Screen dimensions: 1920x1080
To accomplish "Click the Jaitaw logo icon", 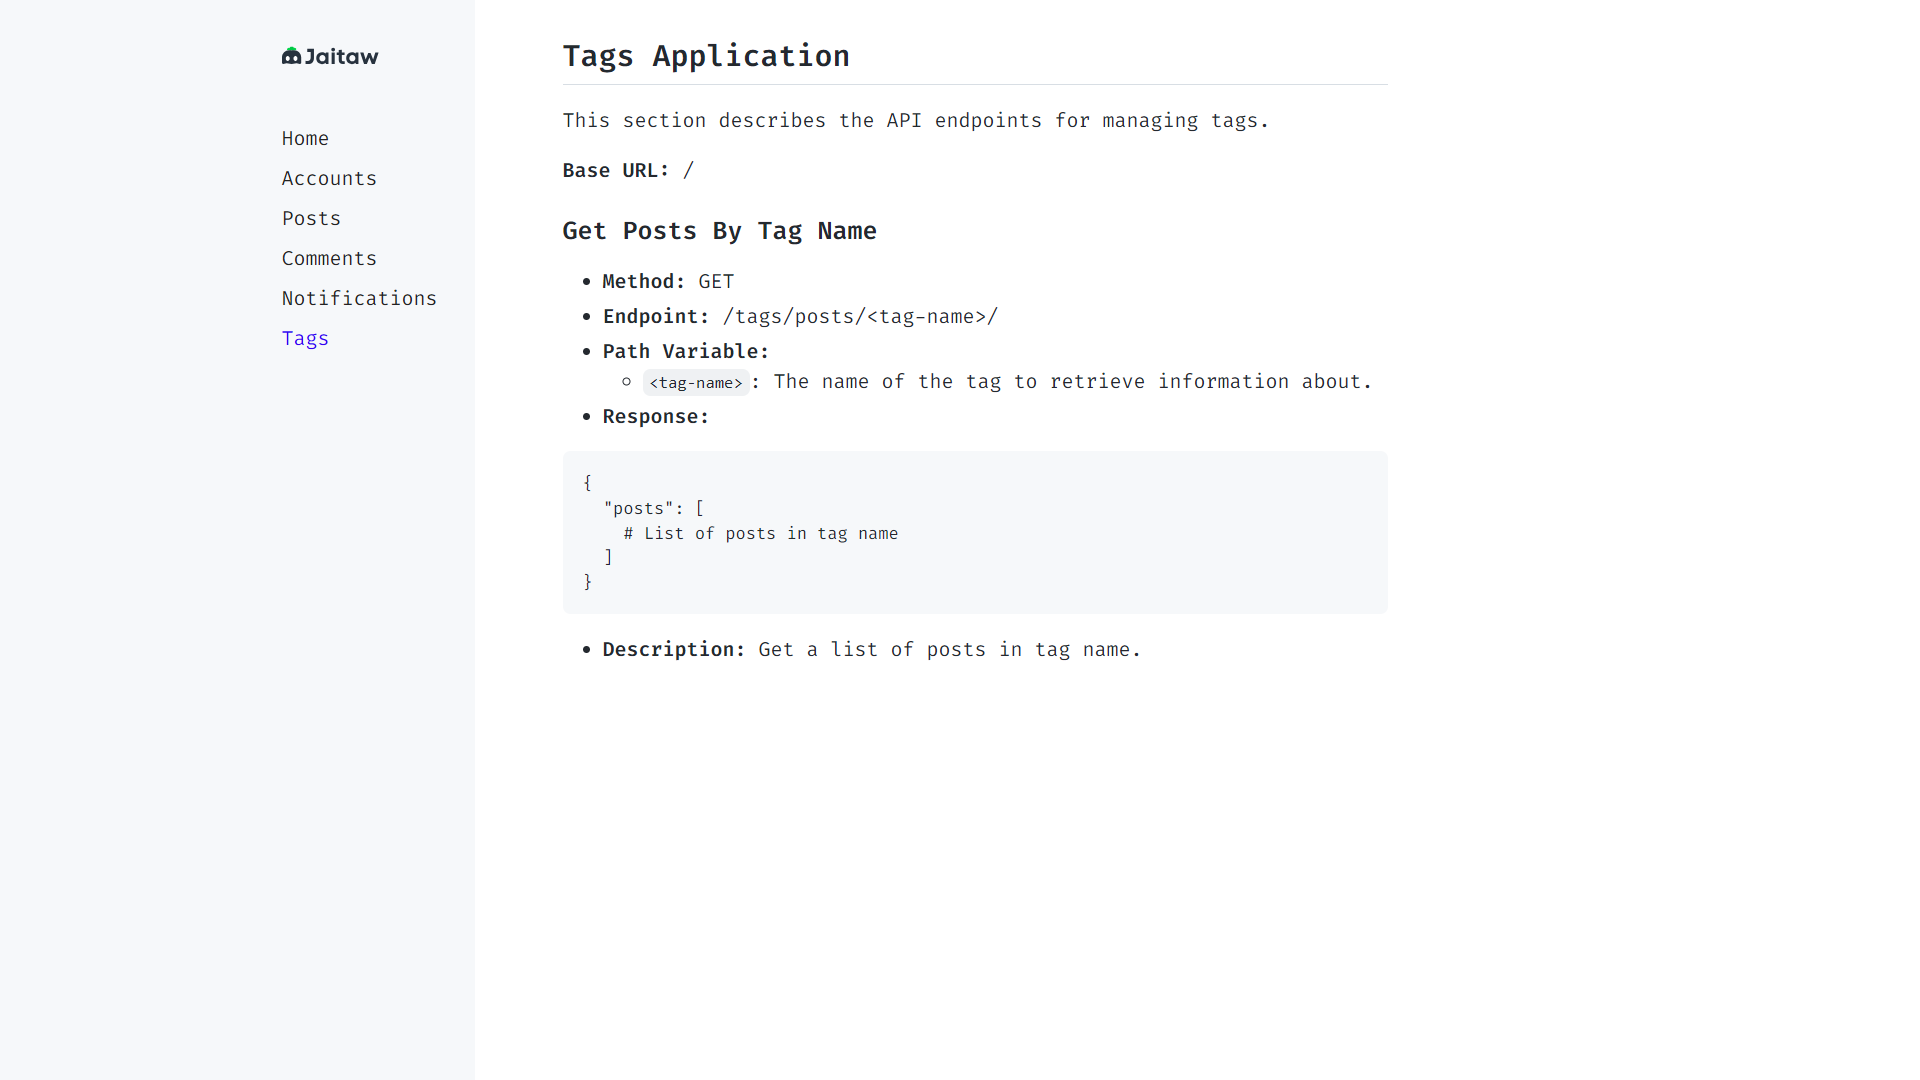I will click(291, 56).
